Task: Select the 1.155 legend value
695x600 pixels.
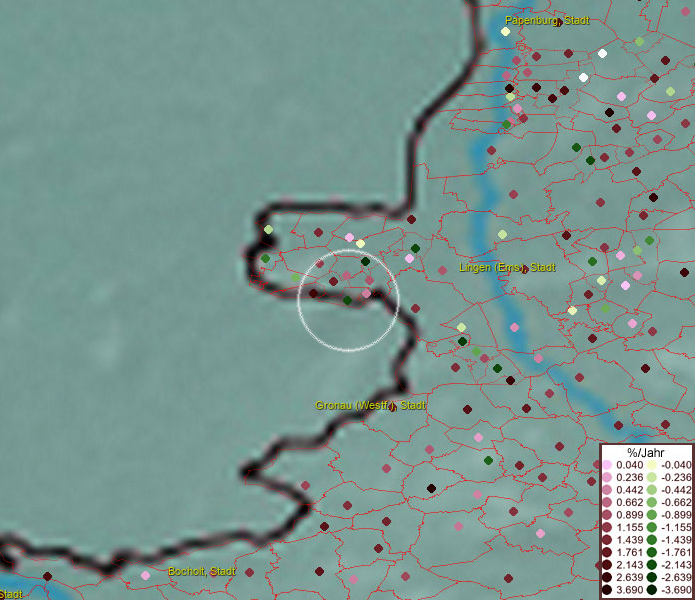Action: (x=629, y=527)
